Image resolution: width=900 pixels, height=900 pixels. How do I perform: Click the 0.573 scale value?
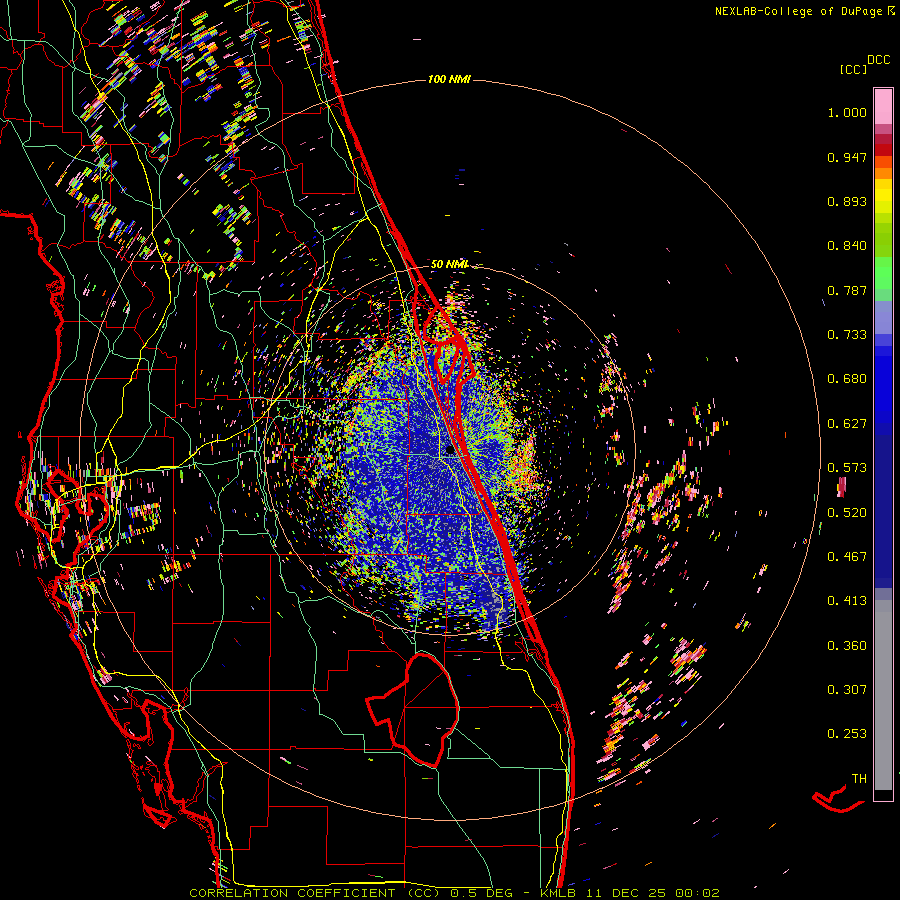coord(847,468)
